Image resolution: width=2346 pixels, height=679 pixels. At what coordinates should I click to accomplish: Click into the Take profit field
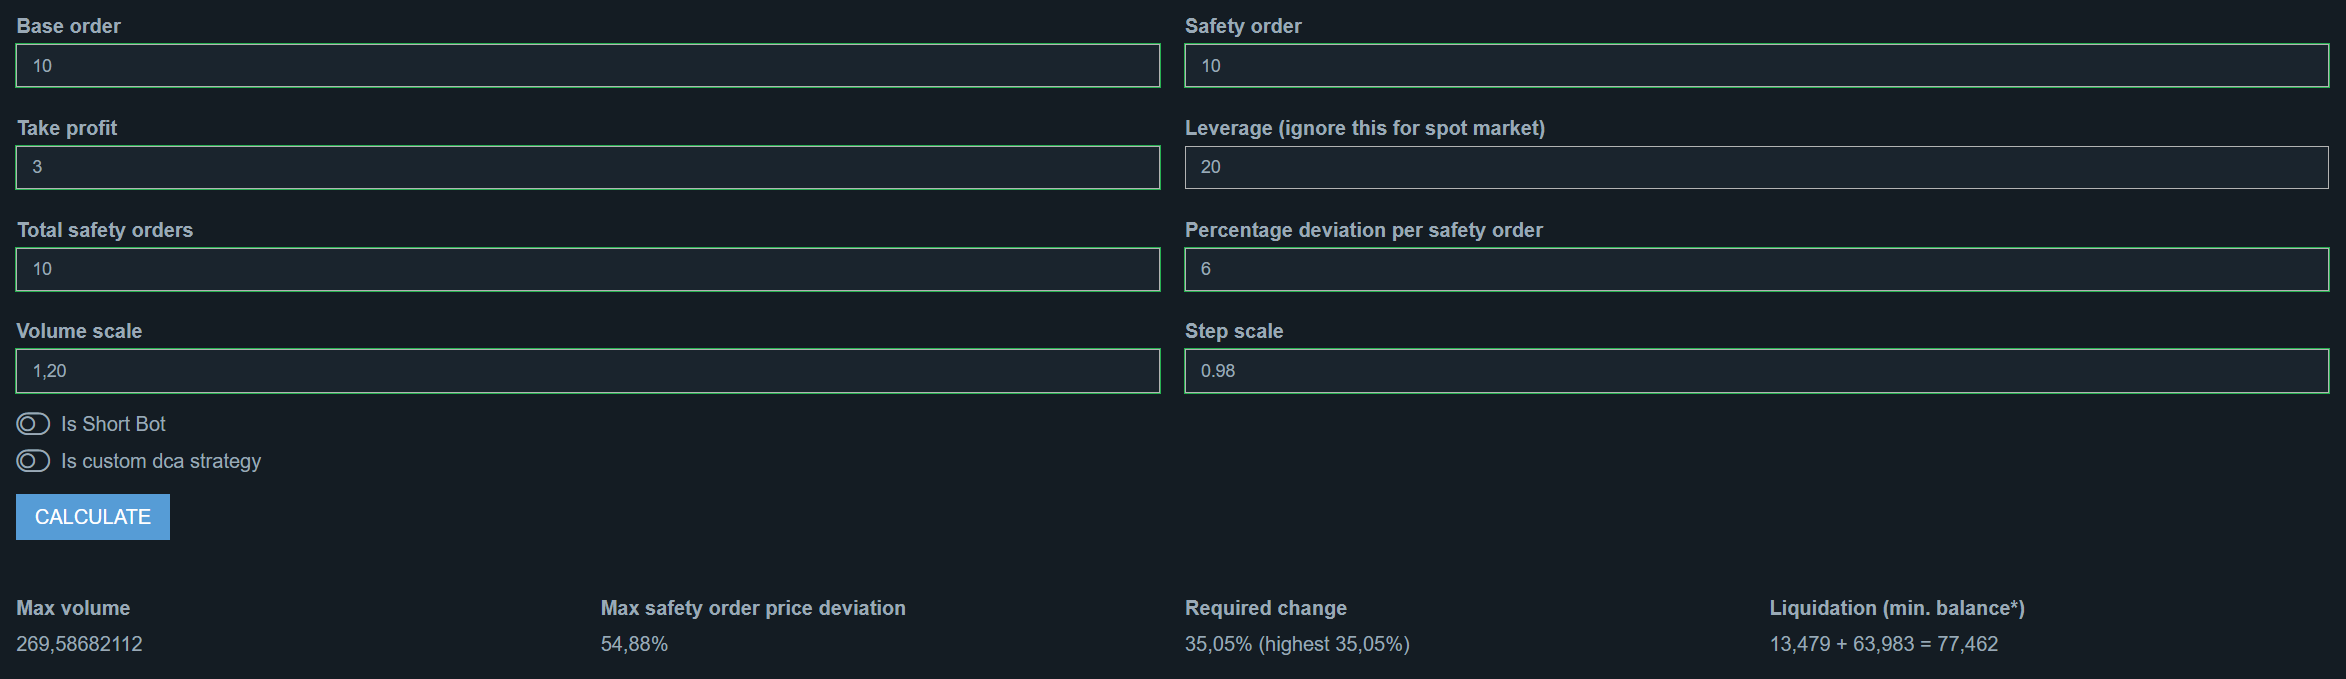[x=588, y=168]
